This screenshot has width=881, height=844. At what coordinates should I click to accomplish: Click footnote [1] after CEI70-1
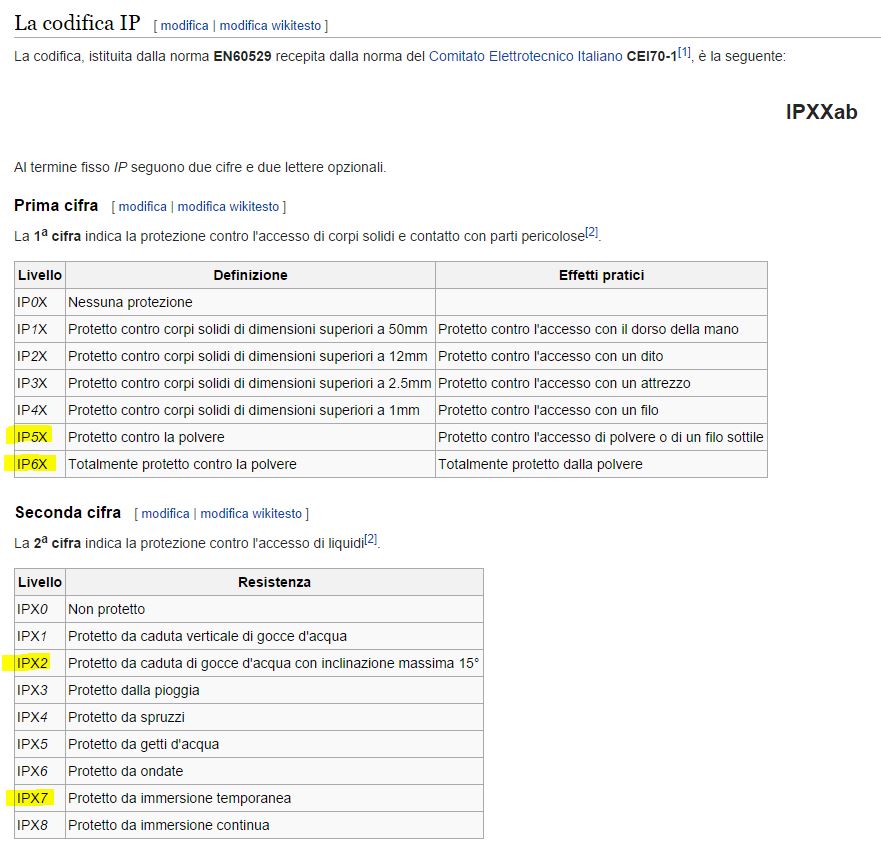(x=684, y=53)
